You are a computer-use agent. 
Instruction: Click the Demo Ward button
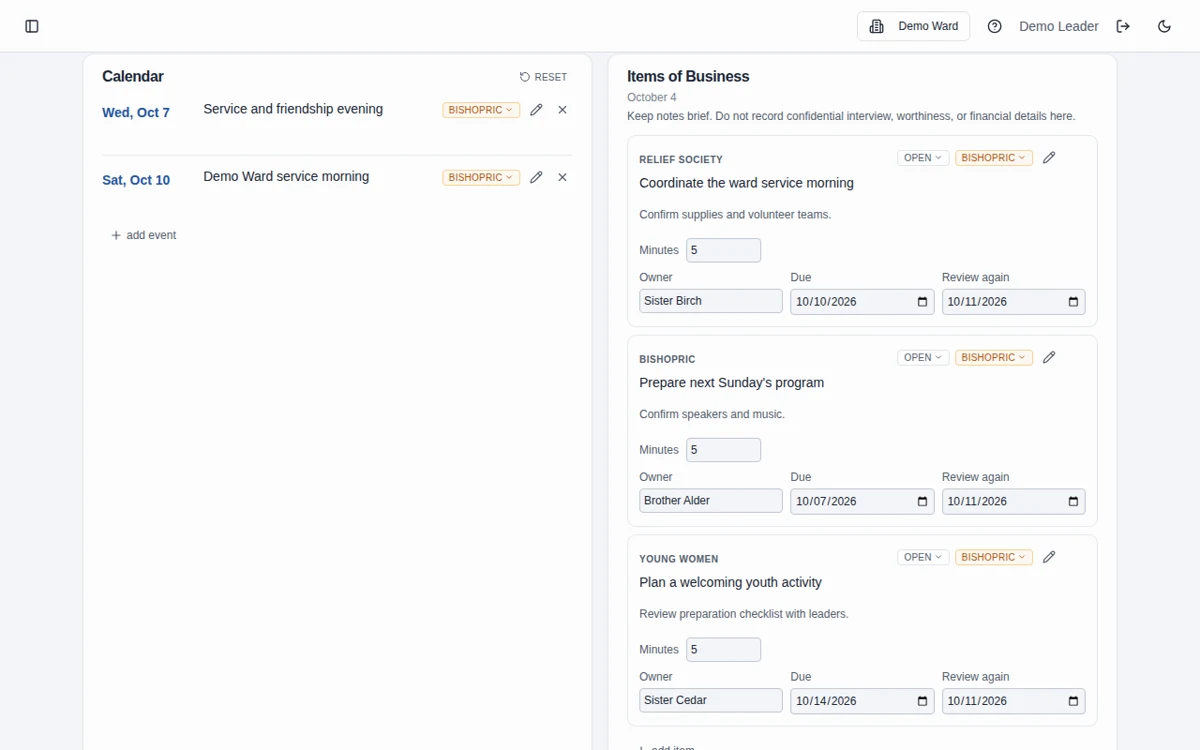pyautogui.click(x=914, y=26)
